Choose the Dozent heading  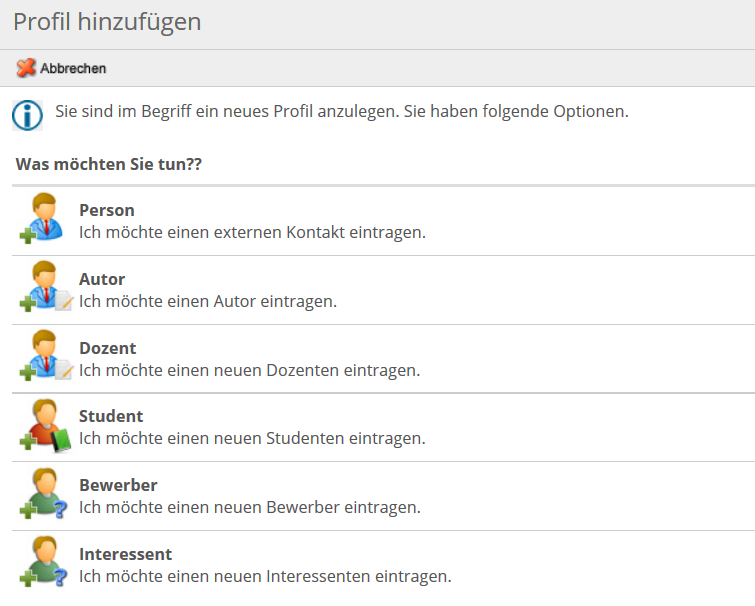click(108, 348)
